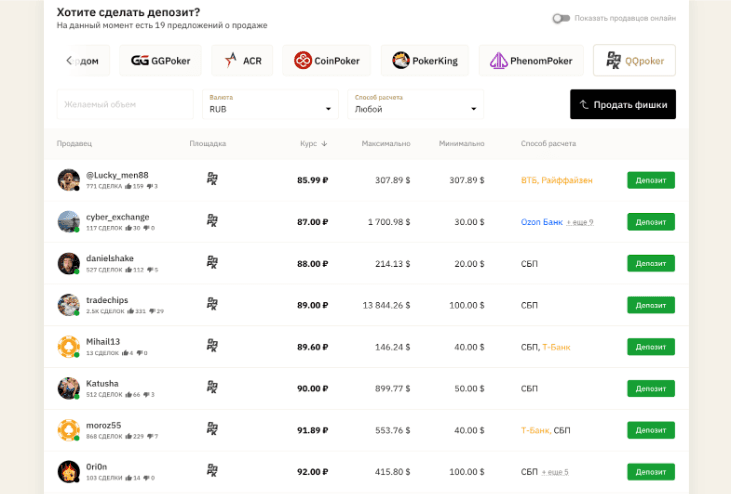
Task: Open tradechips seller avatar
Action: [x=69, y=305]
